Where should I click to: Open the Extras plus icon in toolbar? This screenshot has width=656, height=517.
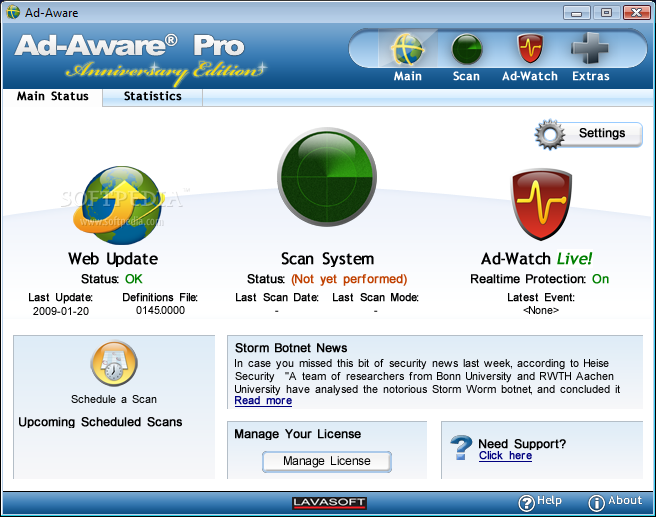click(x=589, y=48)
